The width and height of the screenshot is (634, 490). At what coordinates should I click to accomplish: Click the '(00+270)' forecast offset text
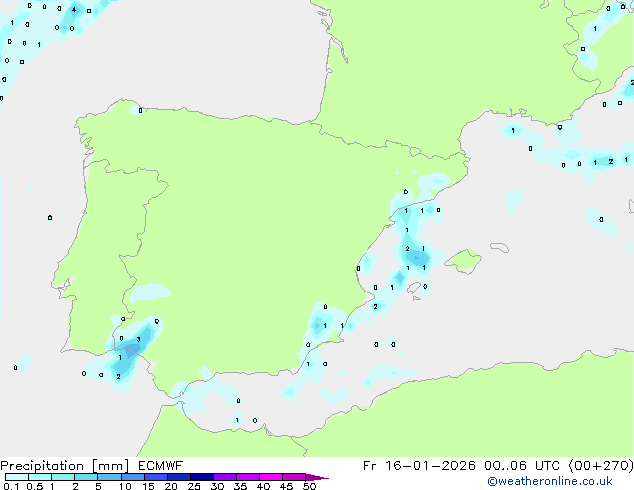point(601,466)
